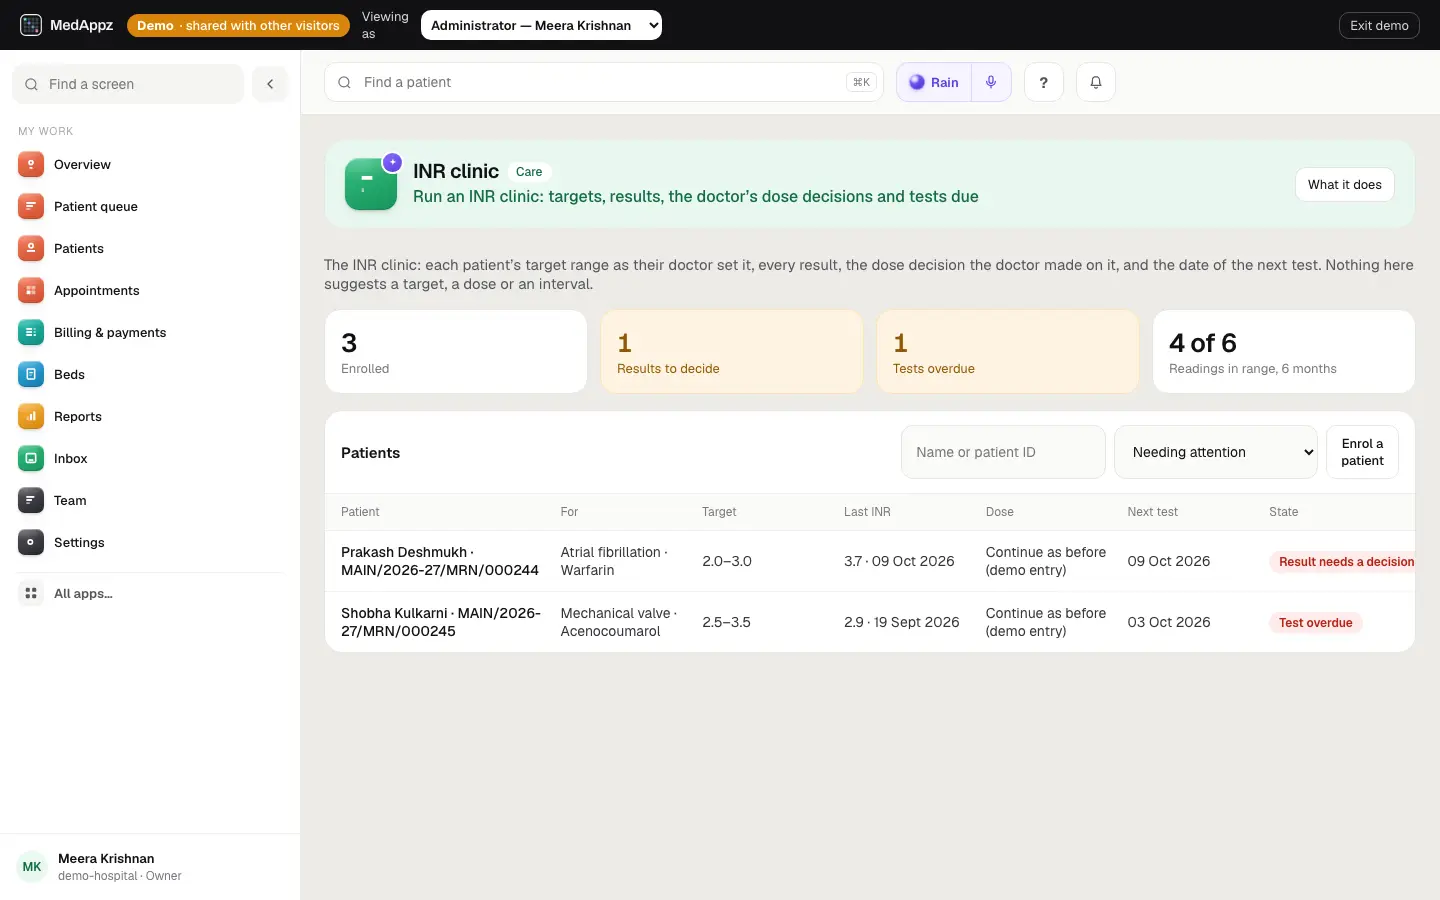
Task: Click the Enrolled count card
Action: pyautogui.click(x=456, y=352)
